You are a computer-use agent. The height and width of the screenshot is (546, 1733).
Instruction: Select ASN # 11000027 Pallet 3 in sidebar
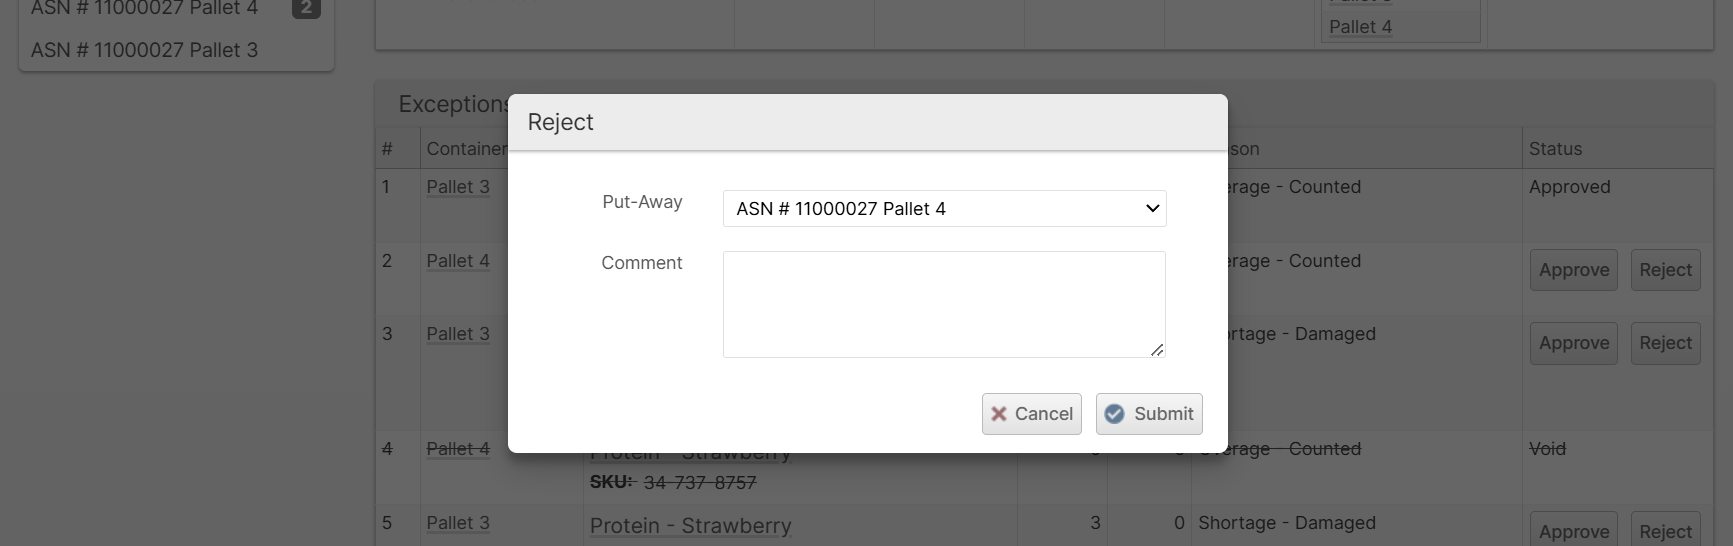pos(145,50)
